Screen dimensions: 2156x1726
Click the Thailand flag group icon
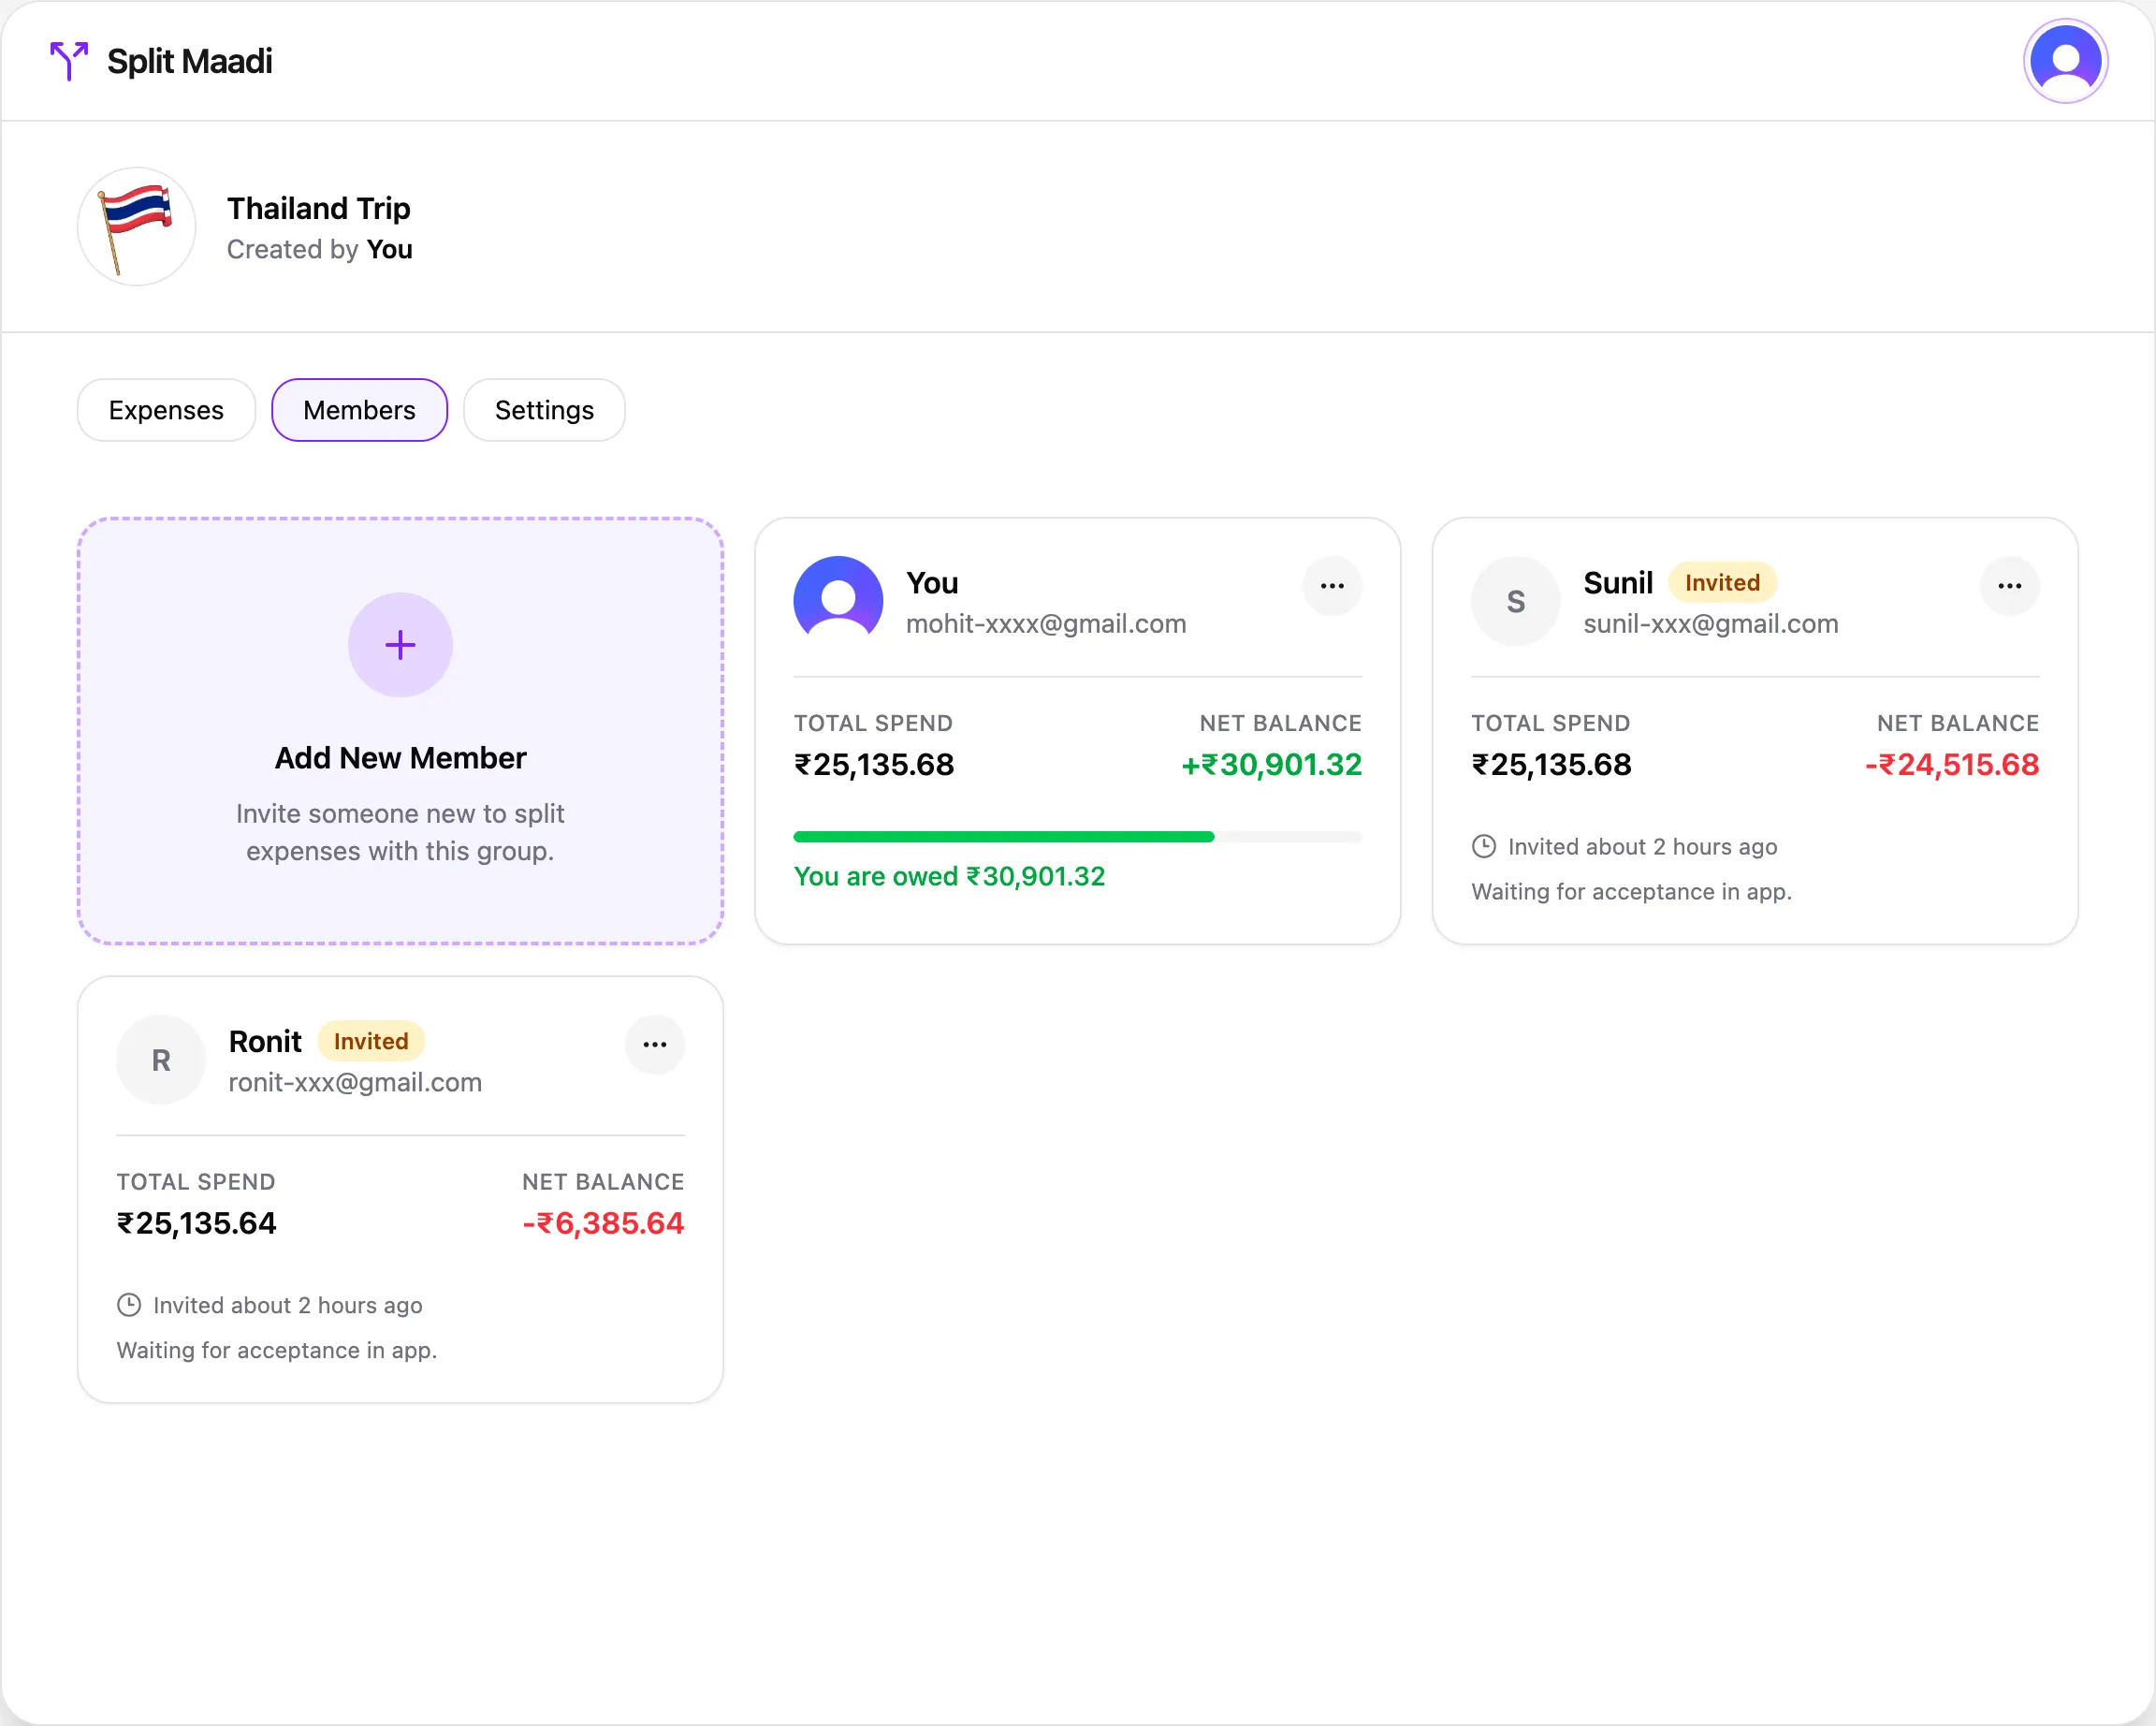(x=136, y=226)
